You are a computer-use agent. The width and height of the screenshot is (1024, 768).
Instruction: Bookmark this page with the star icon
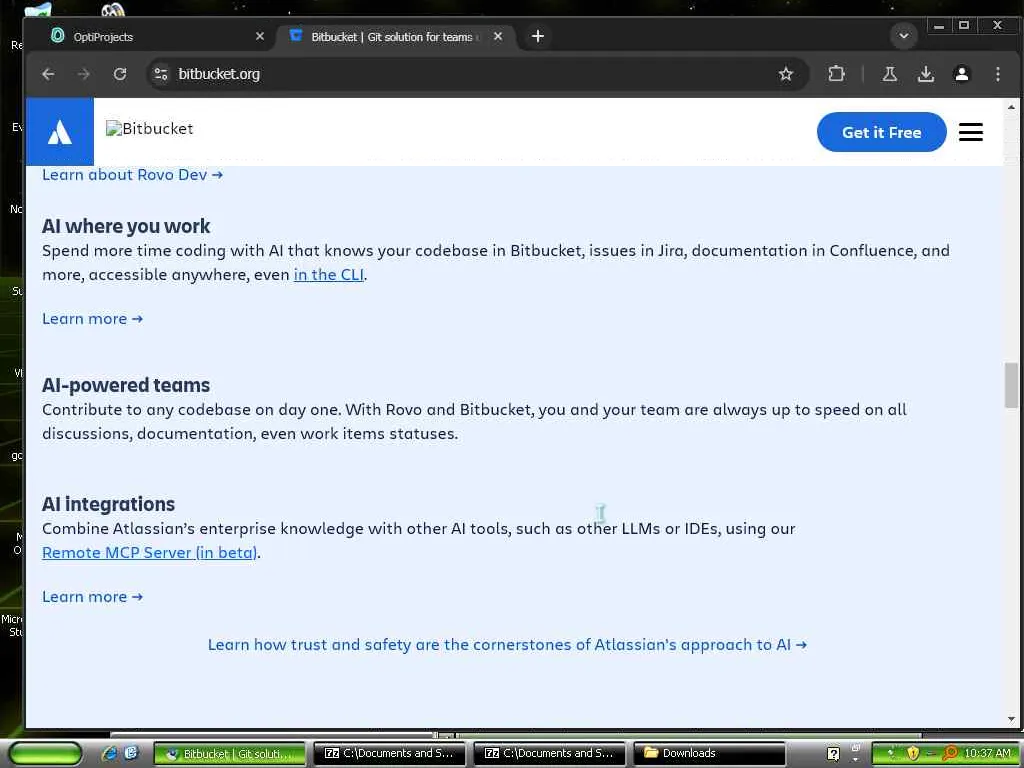786,74
